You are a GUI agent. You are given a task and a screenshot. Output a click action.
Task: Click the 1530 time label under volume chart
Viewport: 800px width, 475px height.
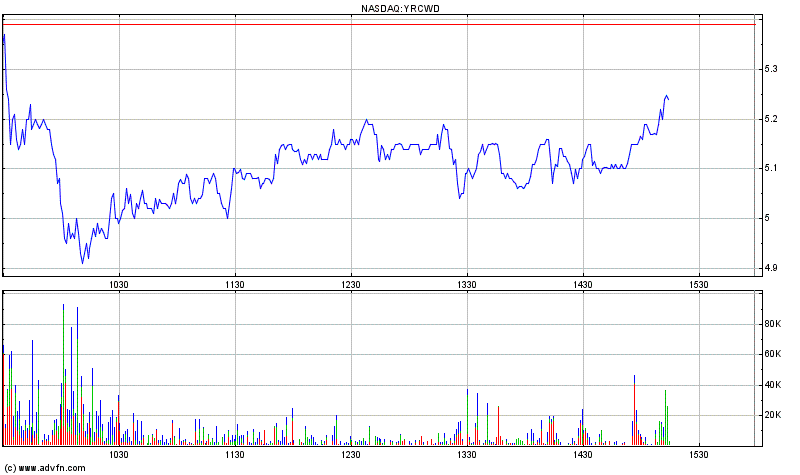[x=699, y=454]
